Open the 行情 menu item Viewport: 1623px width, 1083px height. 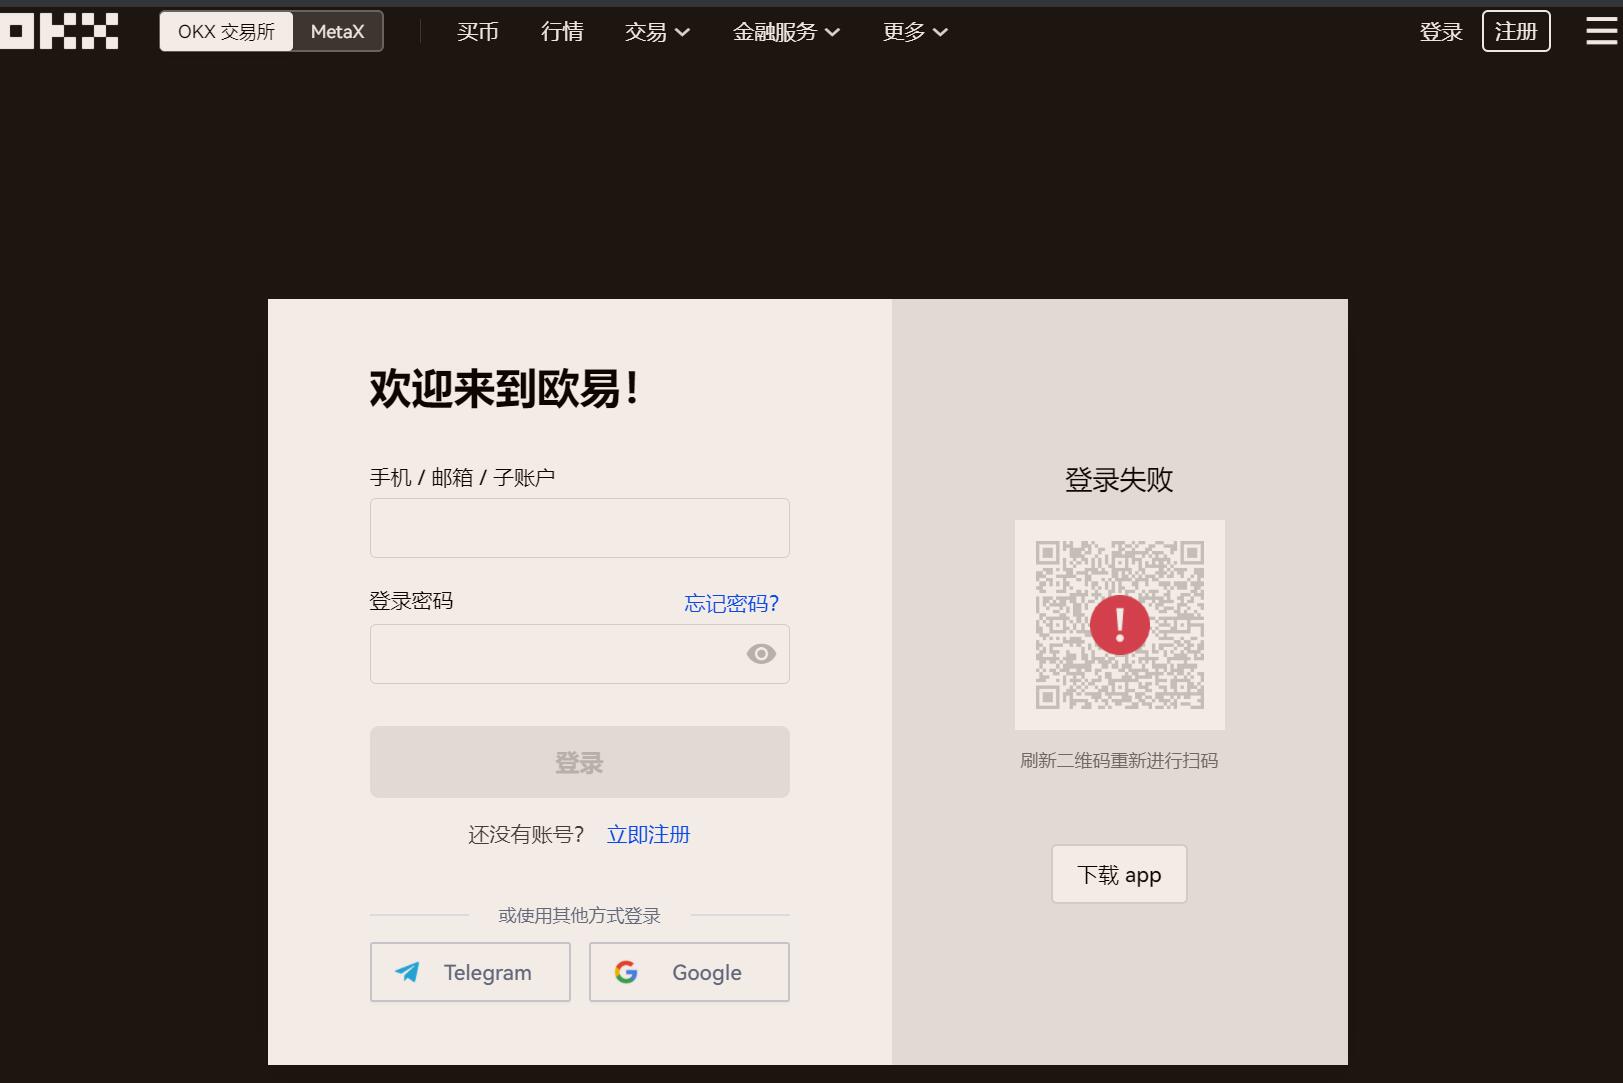562,32
